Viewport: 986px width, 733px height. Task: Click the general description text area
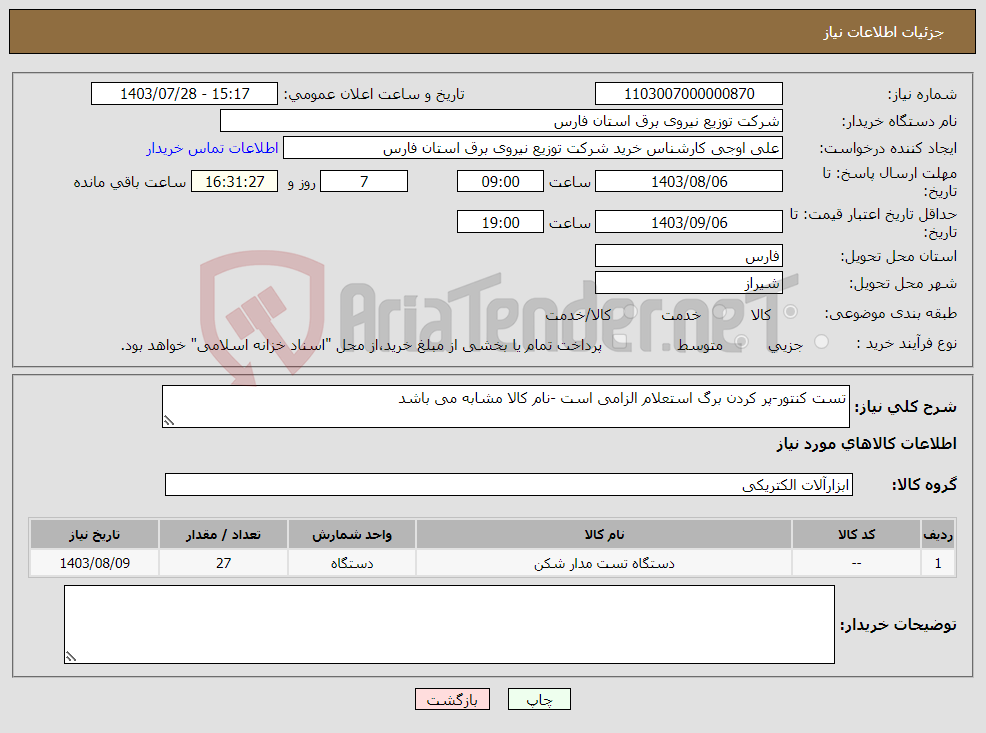click(x=506, y=407)
